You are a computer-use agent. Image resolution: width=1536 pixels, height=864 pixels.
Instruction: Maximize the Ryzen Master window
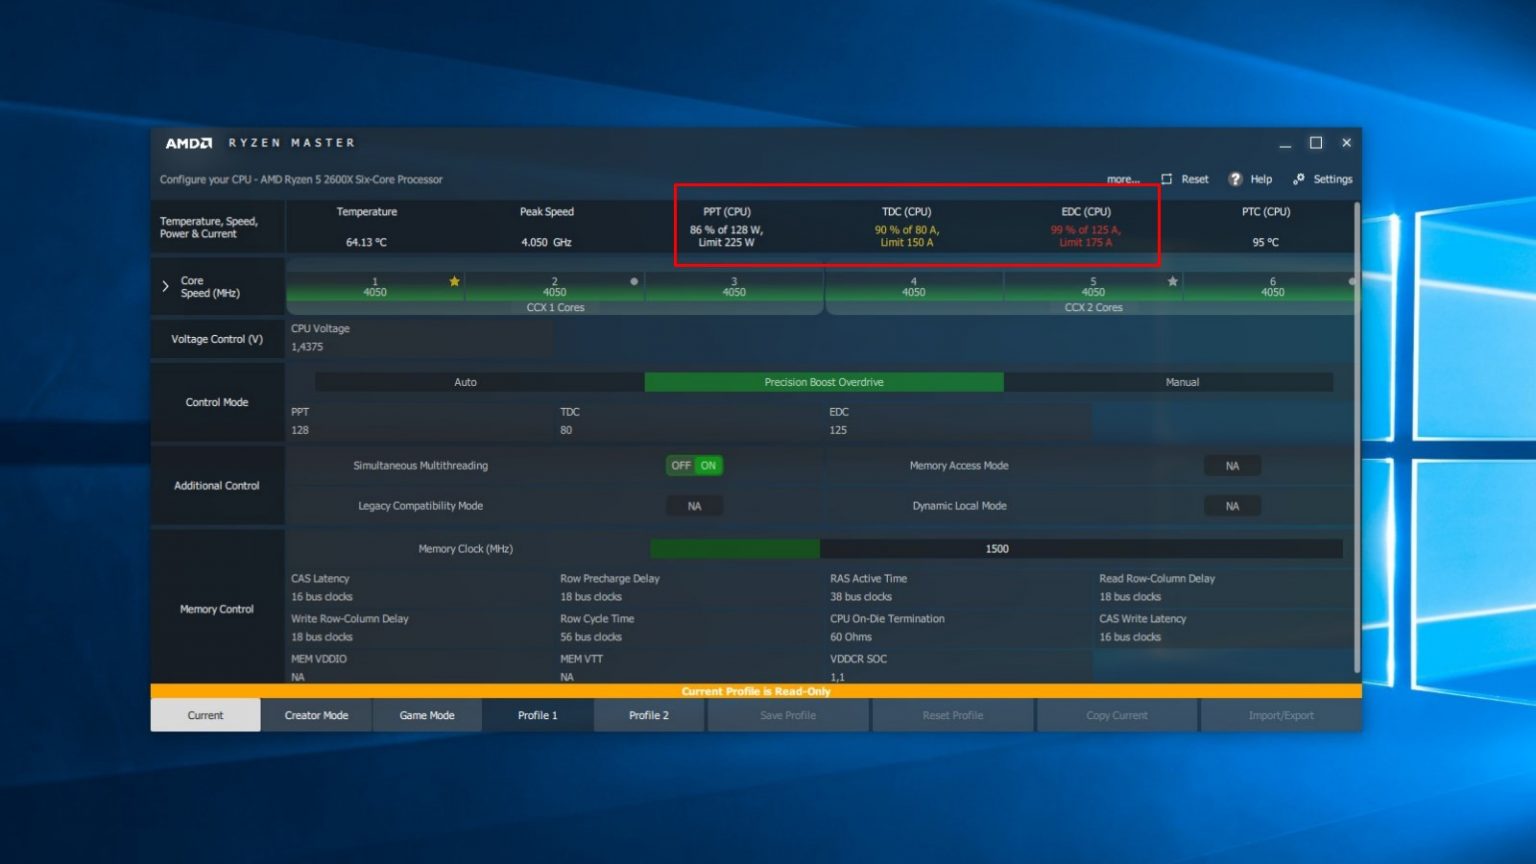pyautogui.click(x=1316, y=143)
